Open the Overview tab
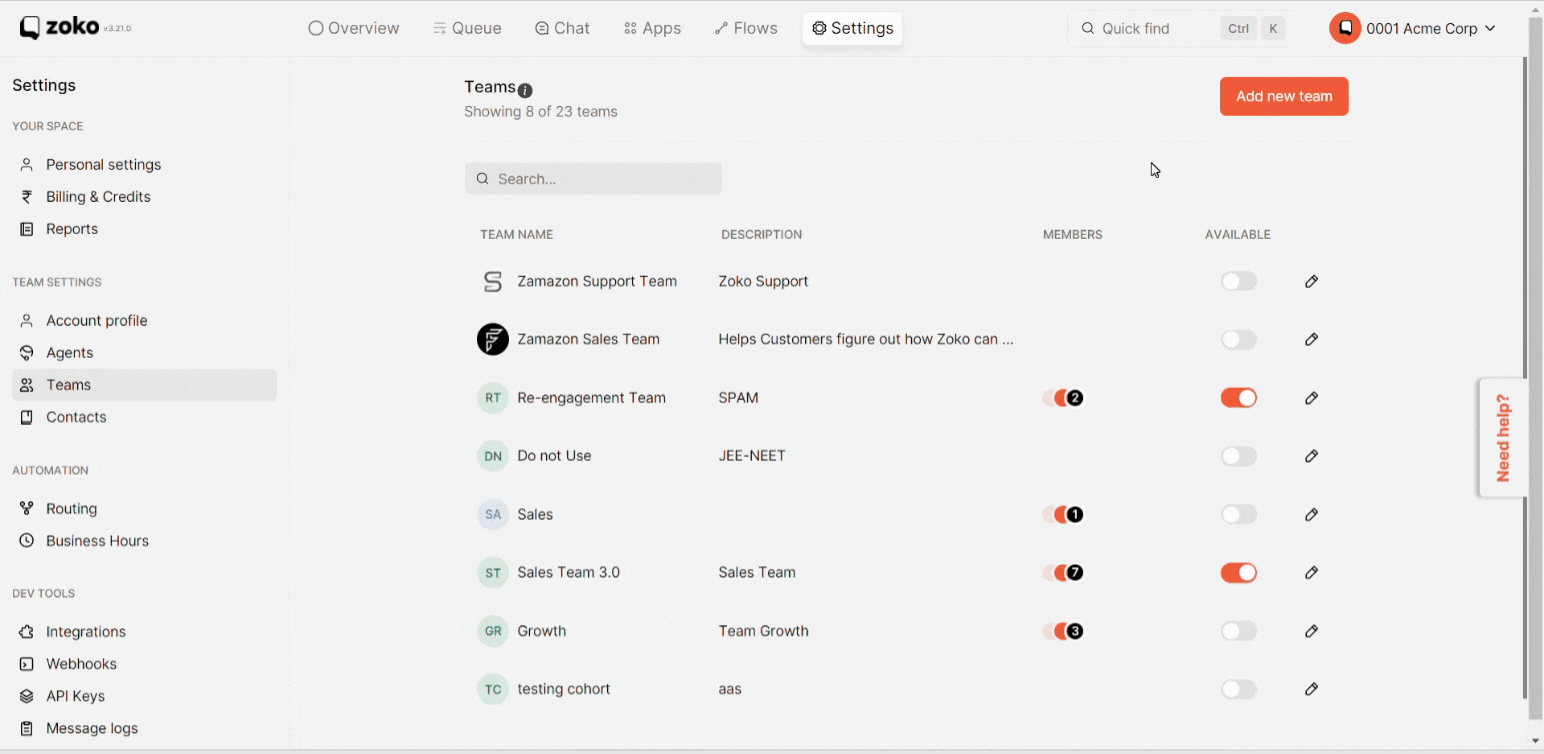Image resolution: width=1544 pixels, height=754 pixels. coord(353,28)
